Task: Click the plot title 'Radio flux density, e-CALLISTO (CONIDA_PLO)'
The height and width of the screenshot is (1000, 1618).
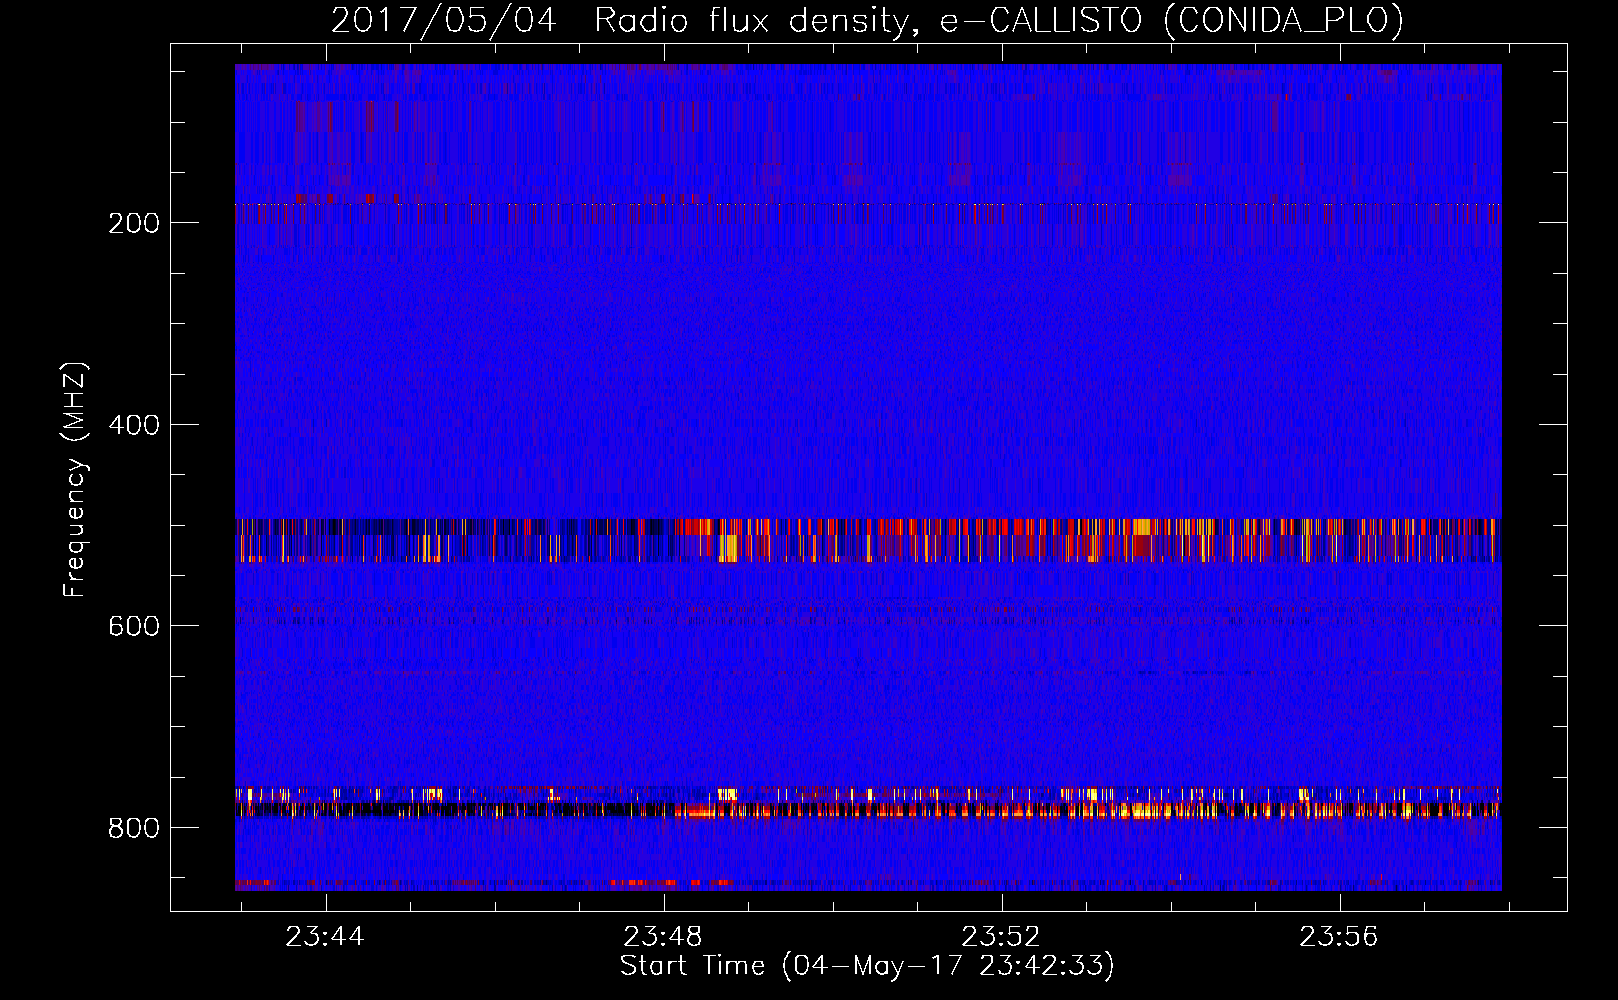Action: [x=999, y=21]
